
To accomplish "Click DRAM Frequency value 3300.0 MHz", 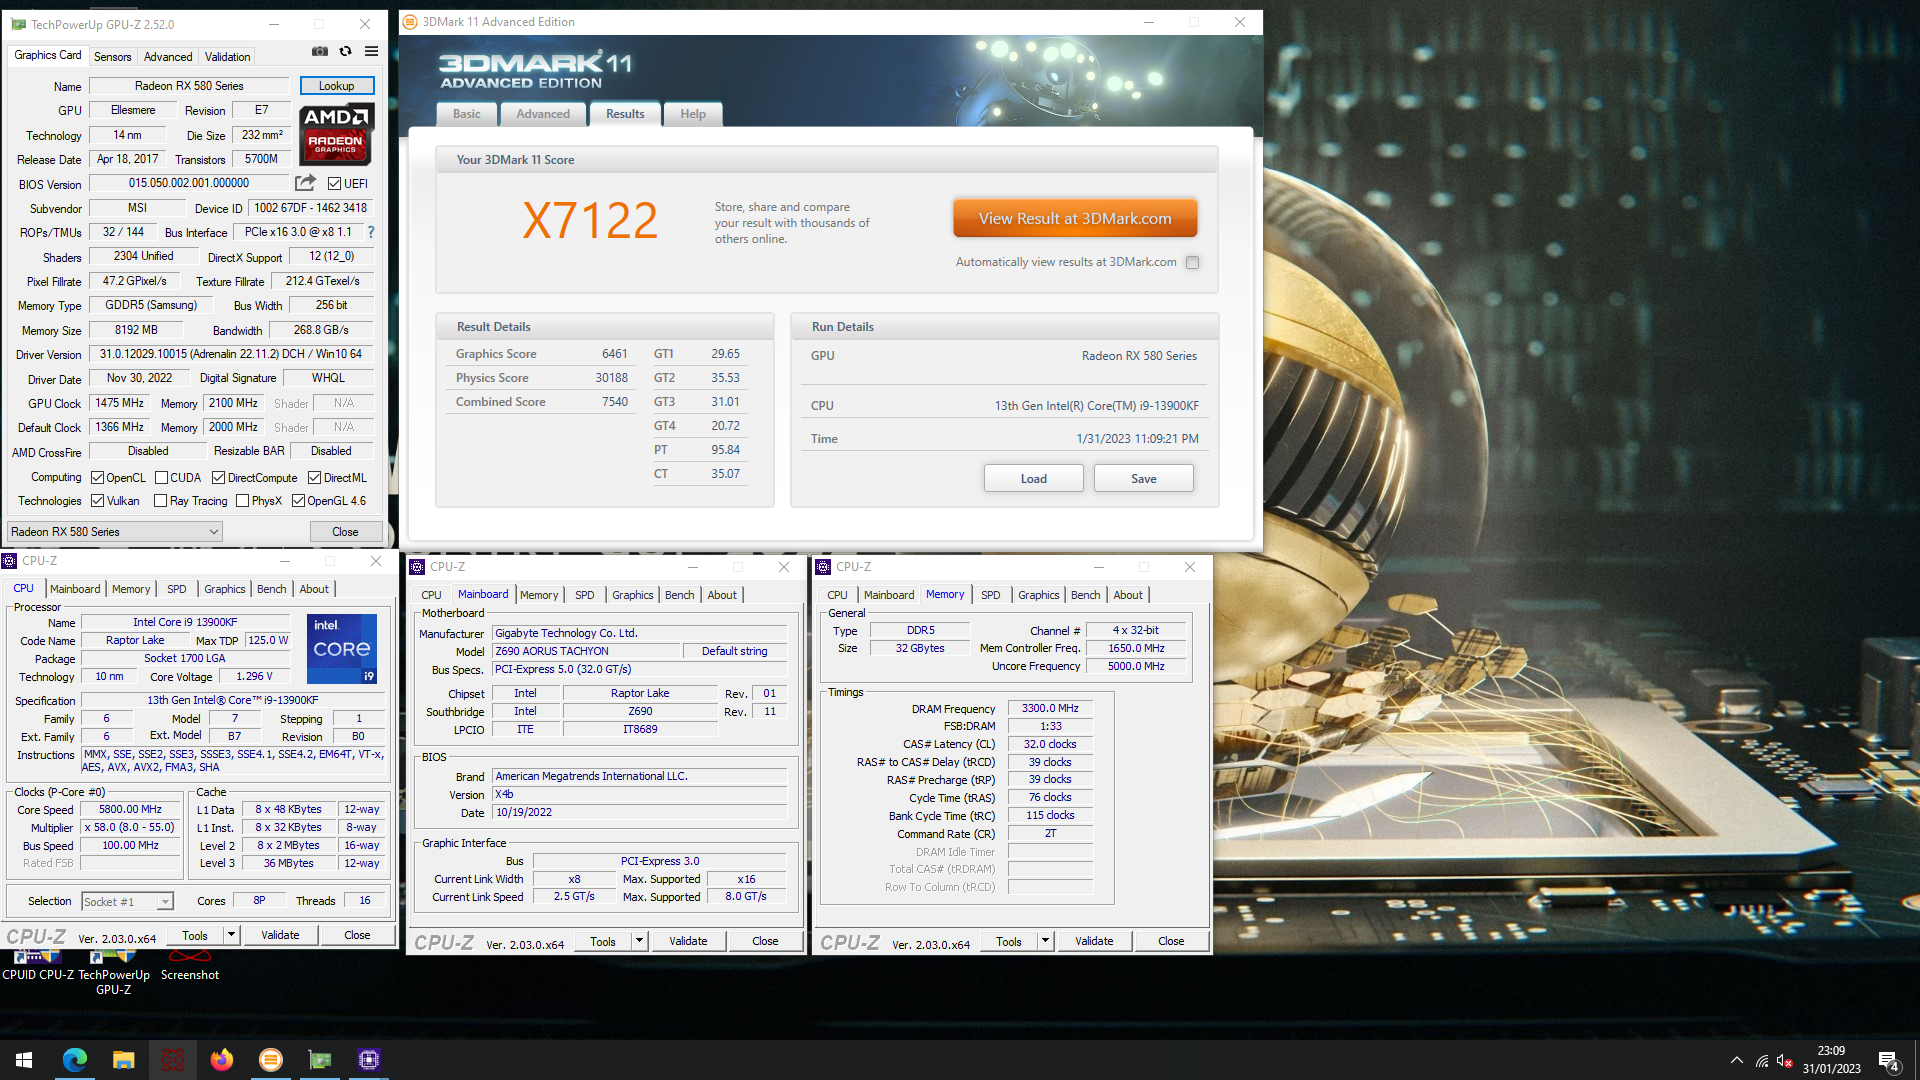I will click(x=1050, y=708).
